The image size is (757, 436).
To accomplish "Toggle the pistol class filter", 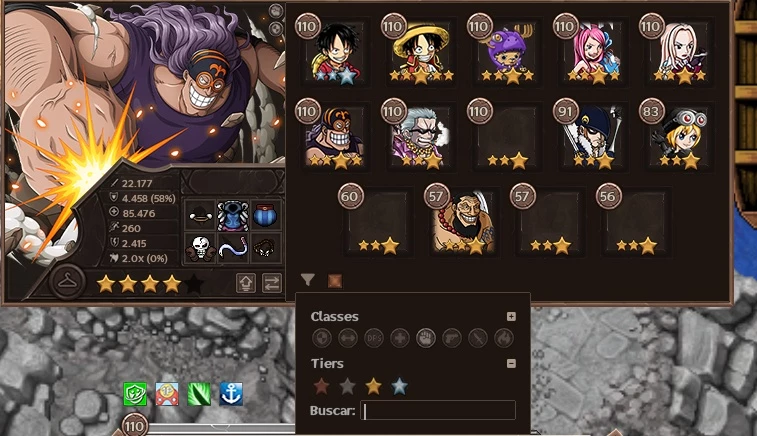I will (x=452, y=338).
